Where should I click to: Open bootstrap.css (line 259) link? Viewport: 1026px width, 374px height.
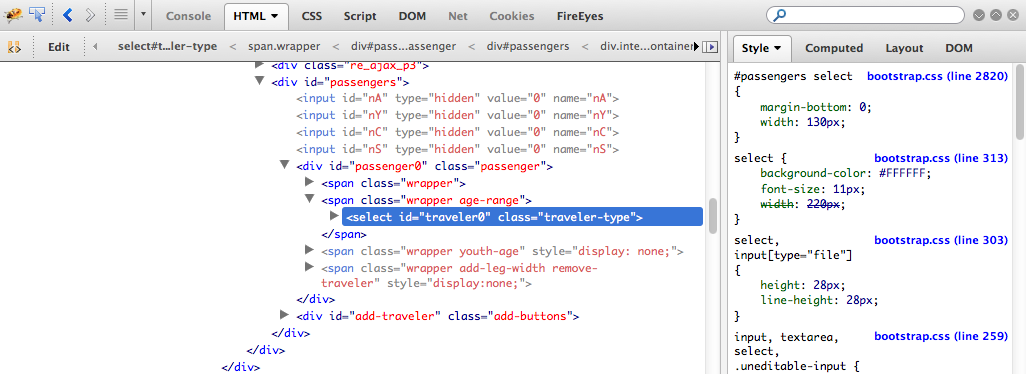tap(941, 337)
